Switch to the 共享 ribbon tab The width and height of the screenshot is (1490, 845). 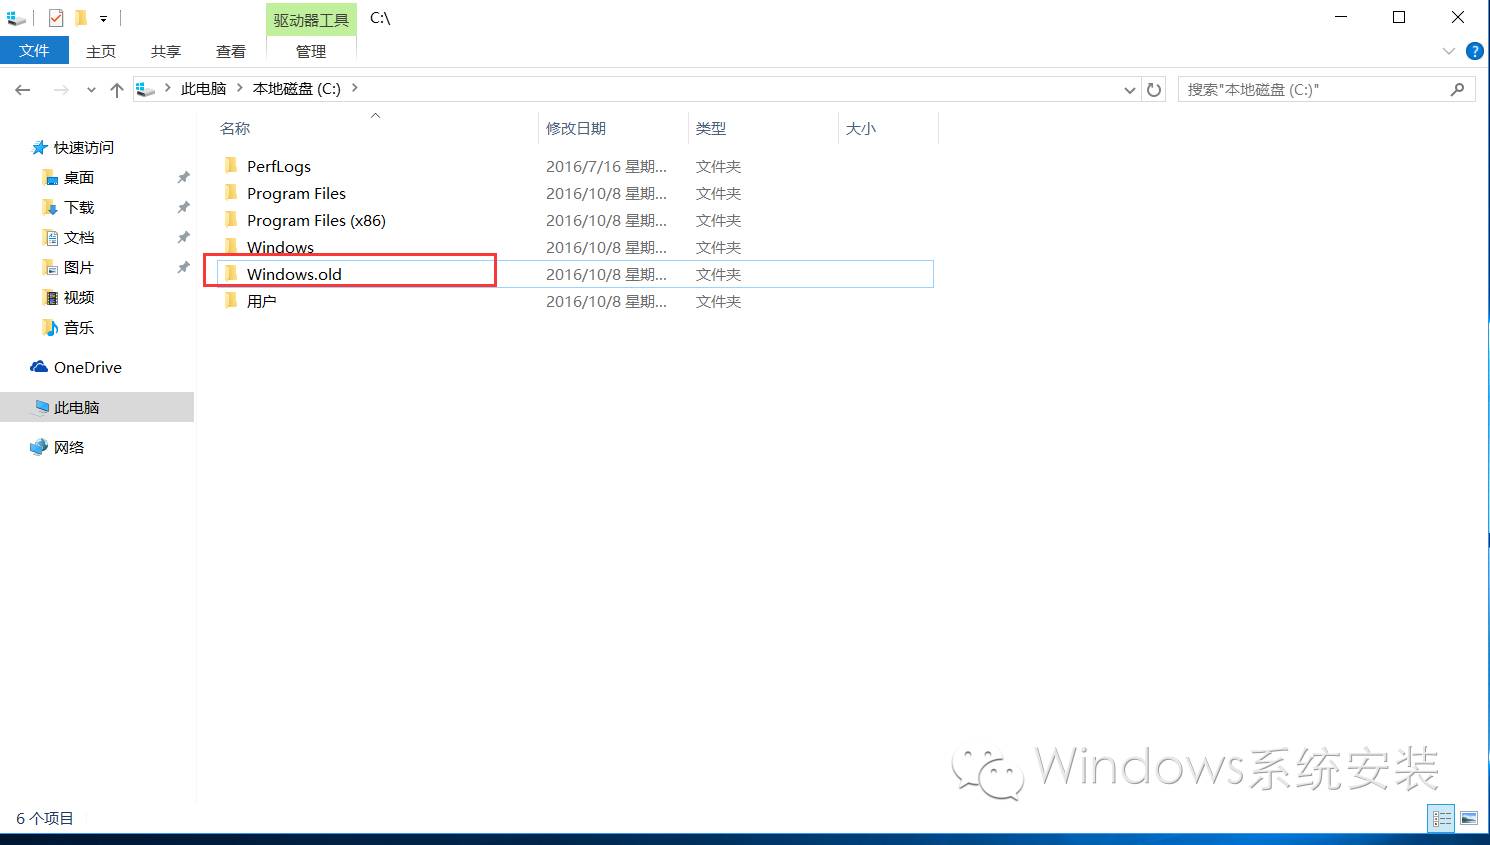[165, 51]
